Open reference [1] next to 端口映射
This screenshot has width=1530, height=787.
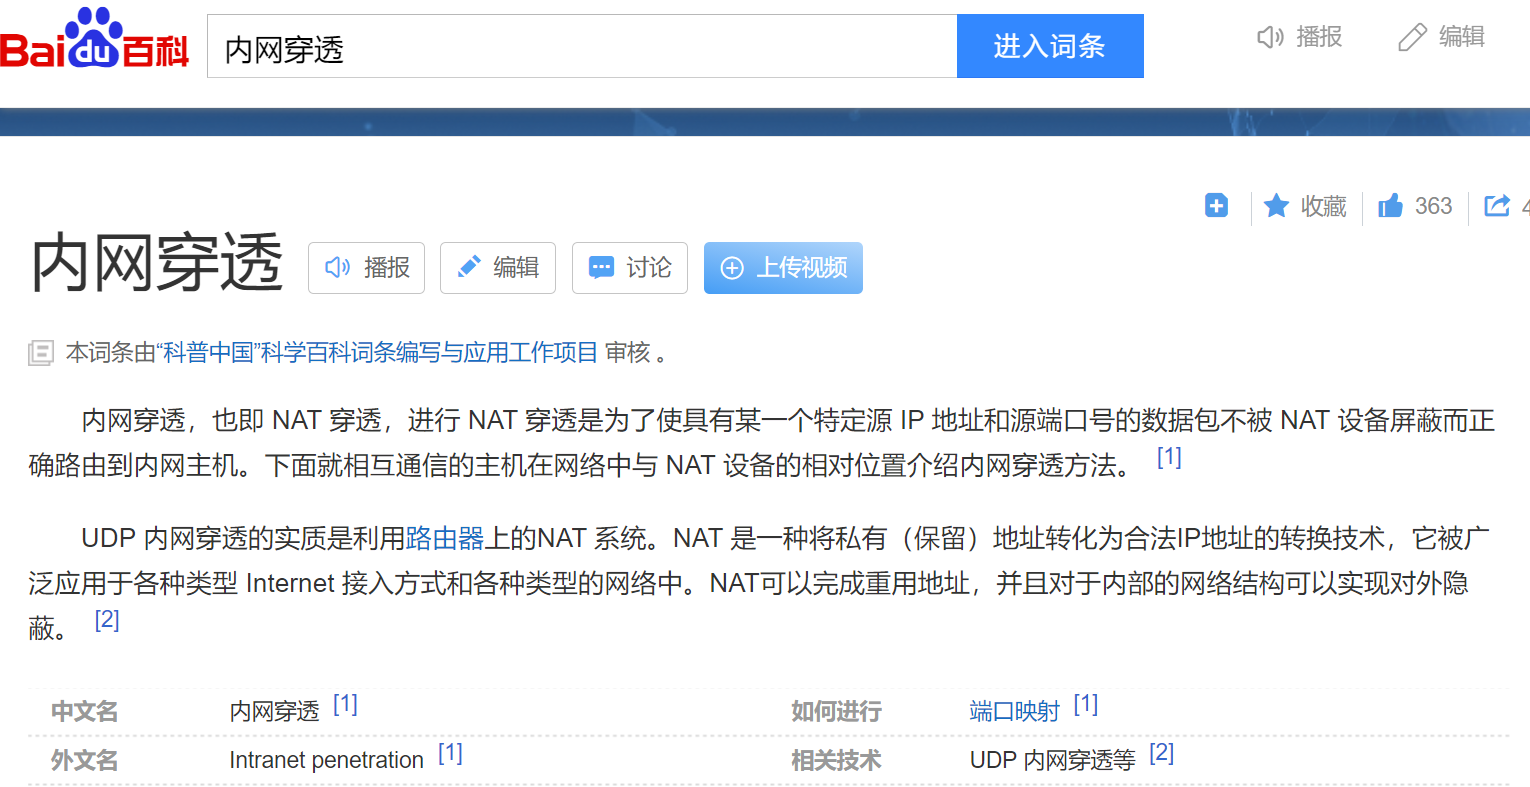pos(1086,704)
